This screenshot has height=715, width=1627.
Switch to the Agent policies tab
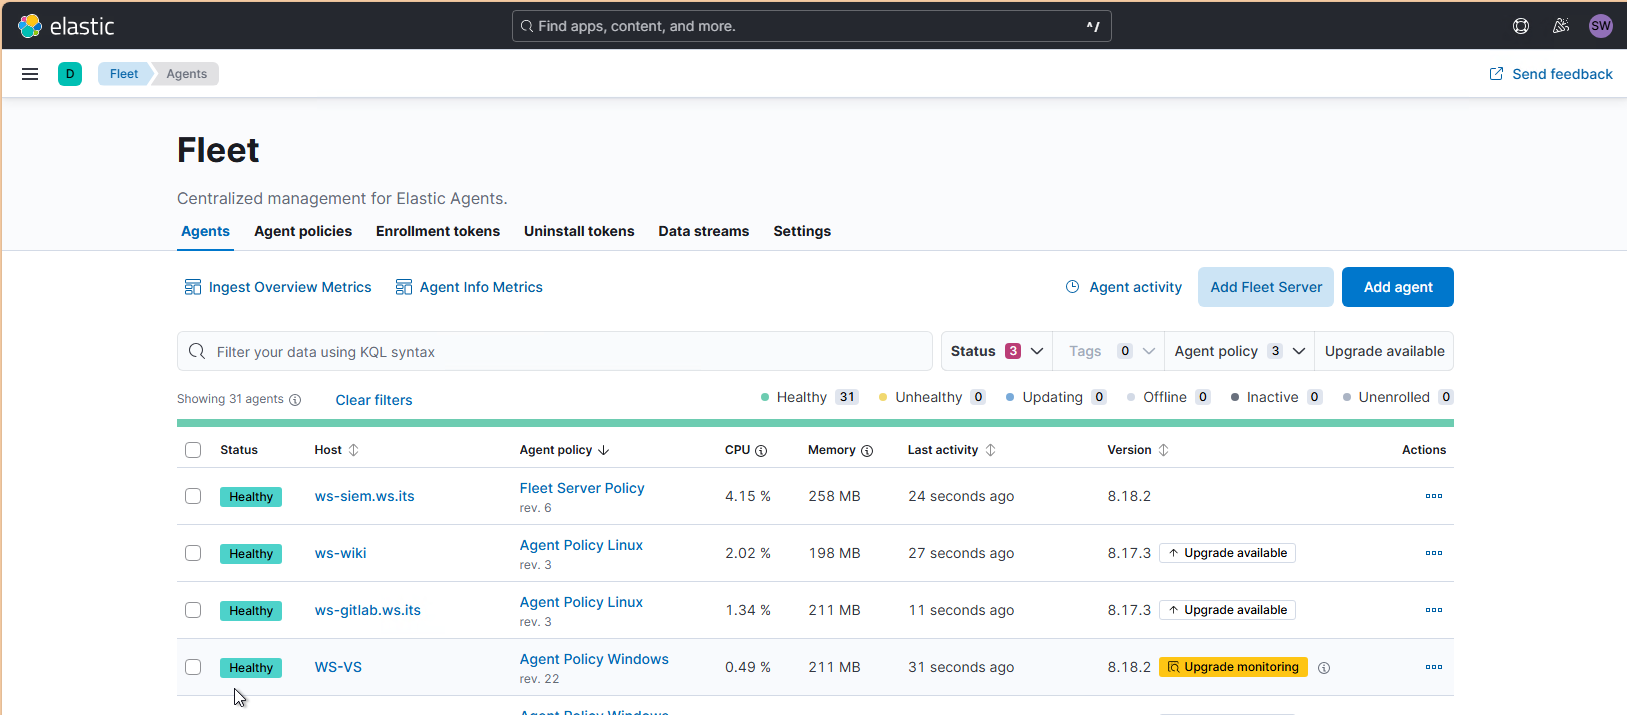pyautogui.click(x=303, y=231)
